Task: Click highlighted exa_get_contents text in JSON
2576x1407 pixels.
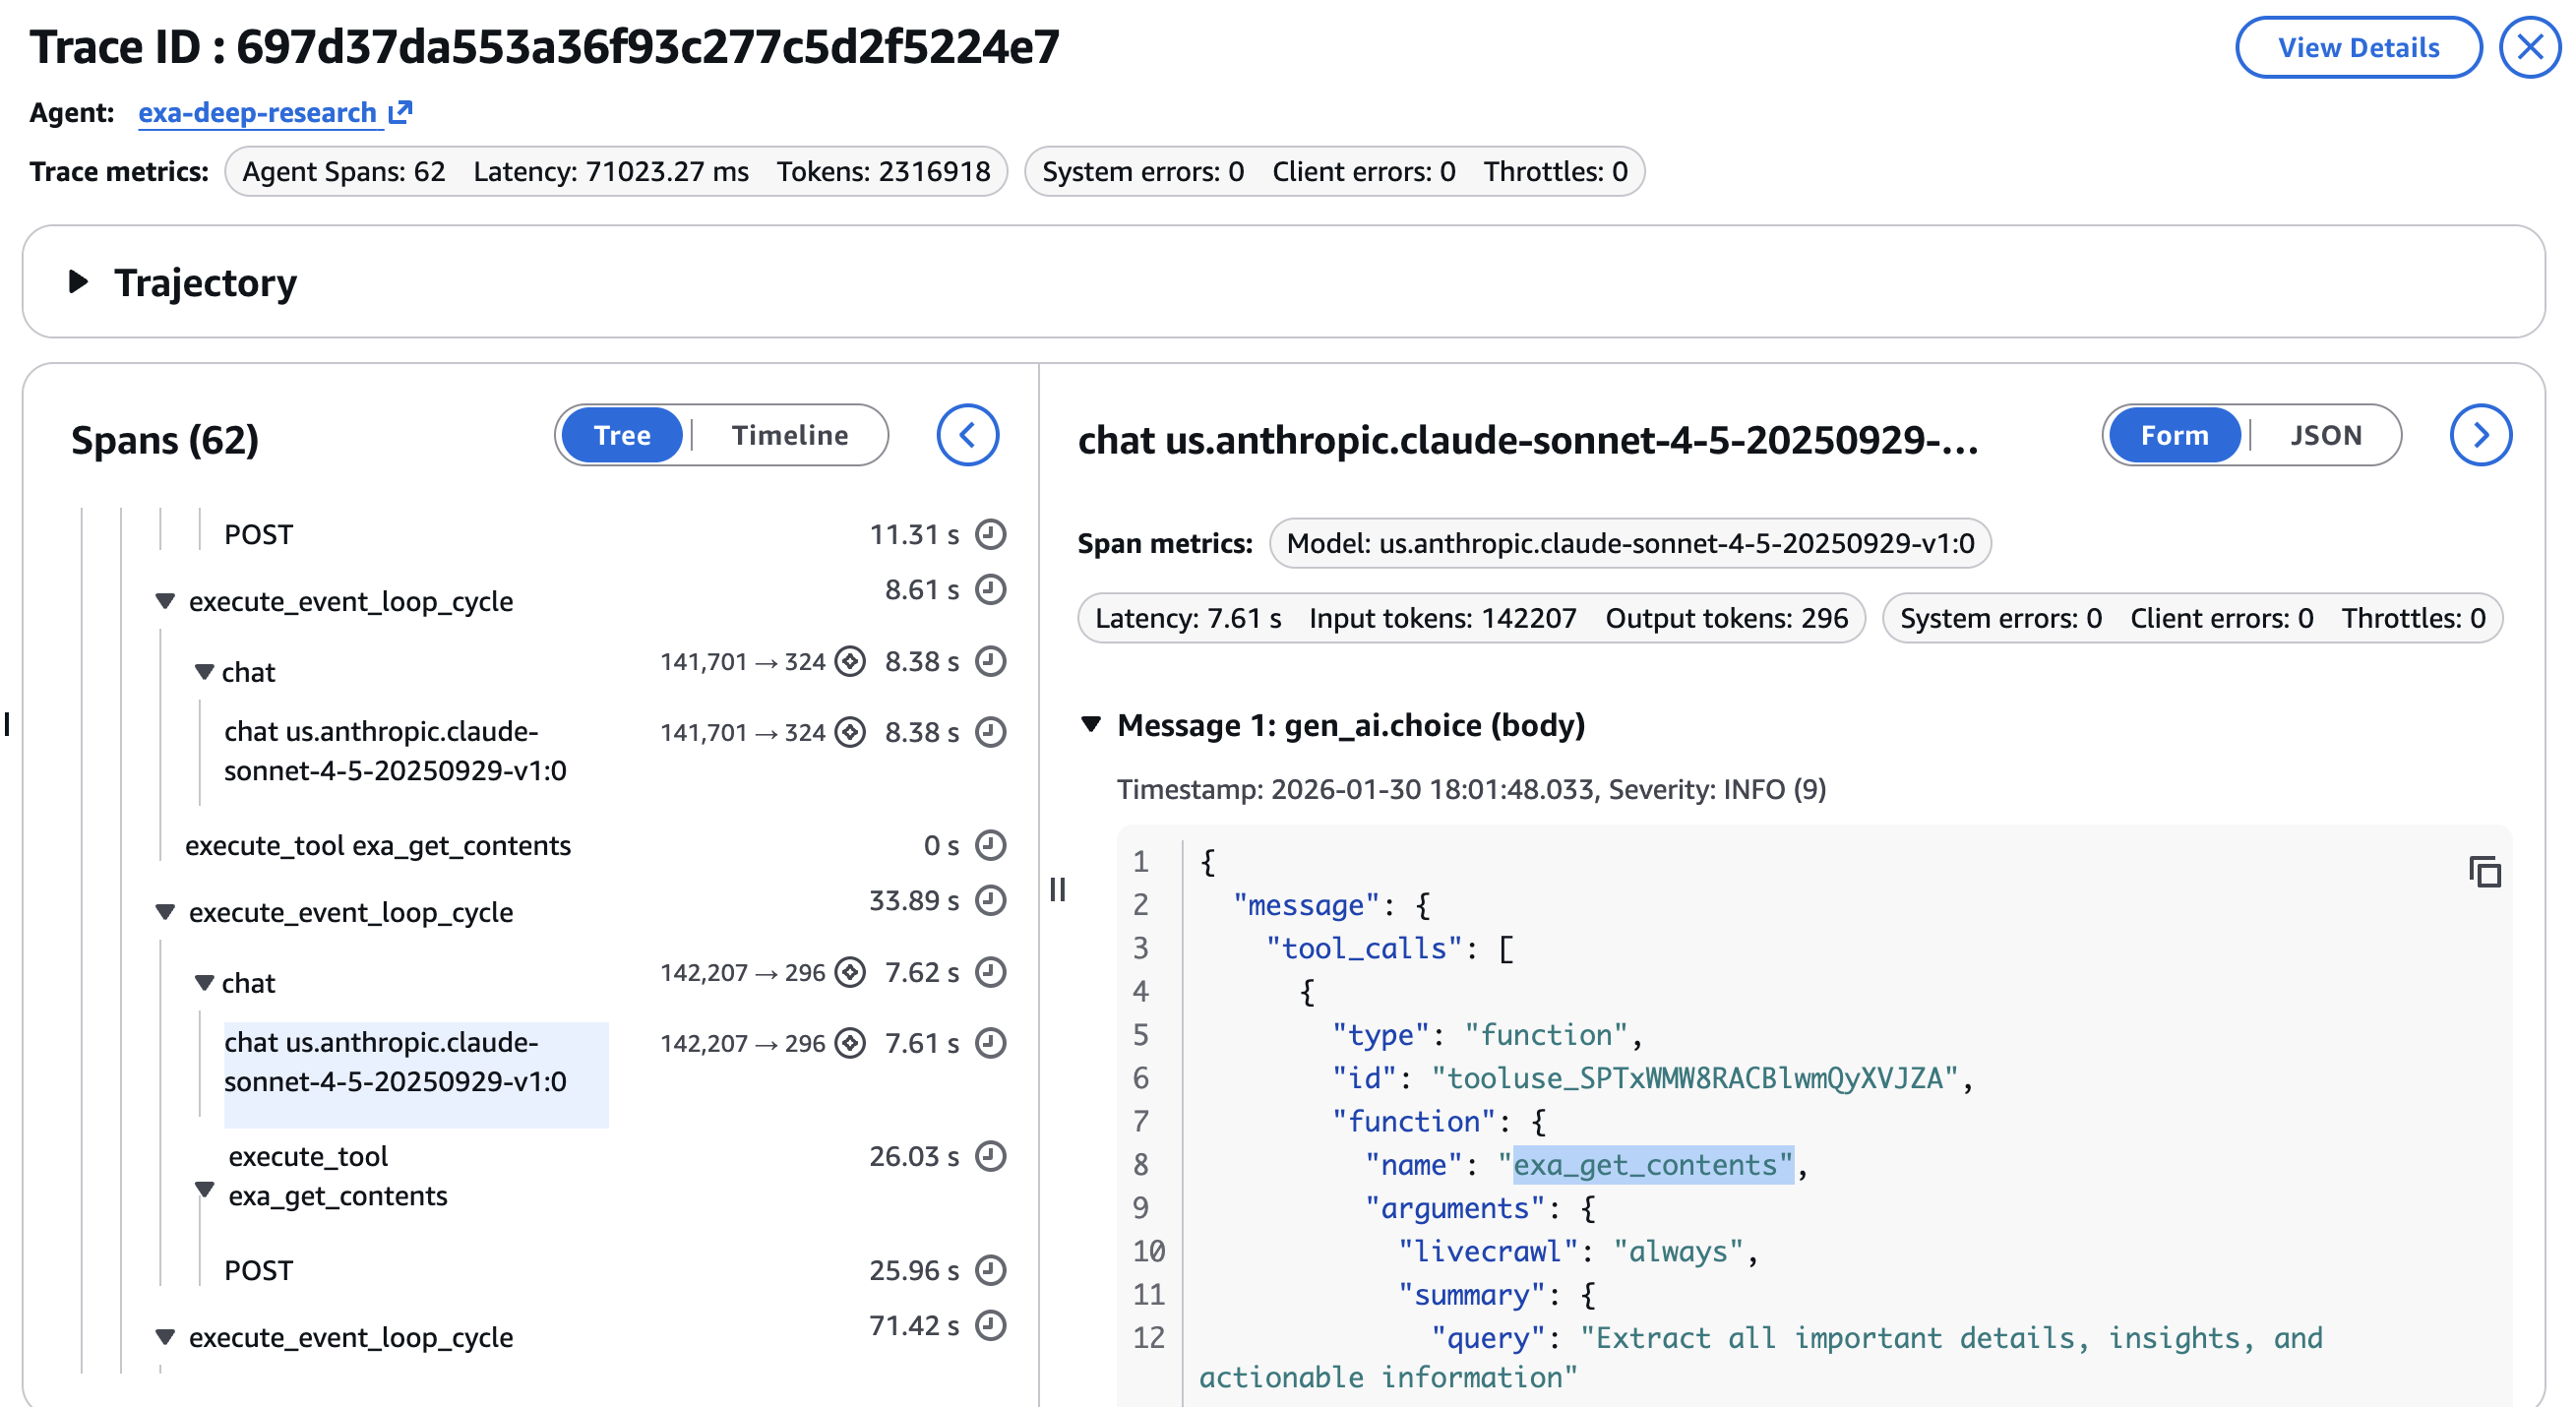Action: [x=1652, y=1164]
